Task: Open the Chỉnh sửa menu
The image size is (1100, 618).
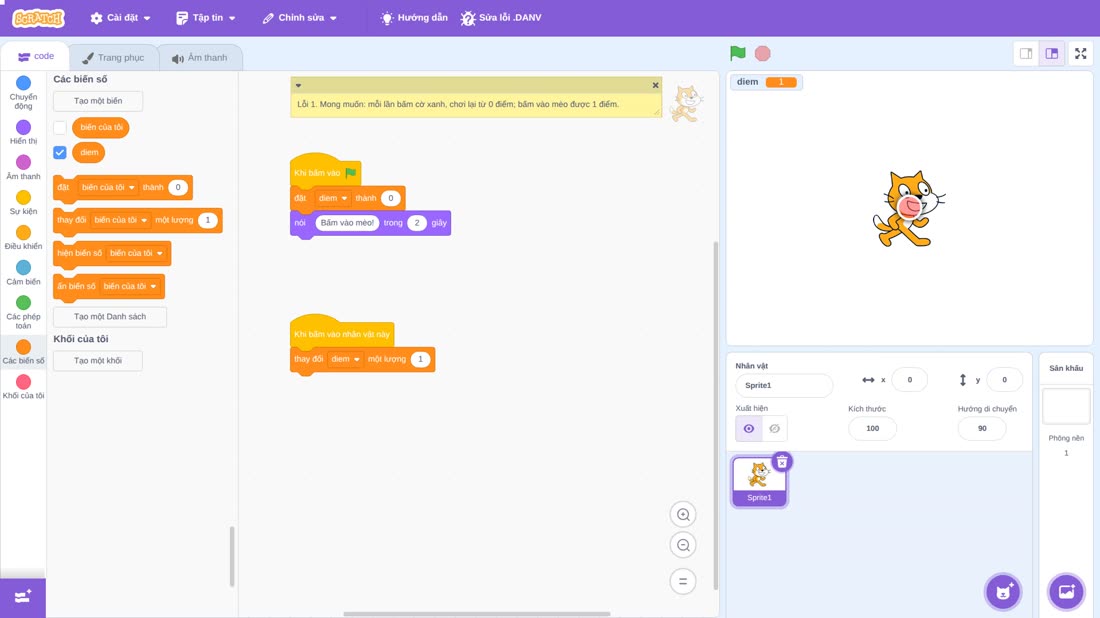Action: point(300,18)
